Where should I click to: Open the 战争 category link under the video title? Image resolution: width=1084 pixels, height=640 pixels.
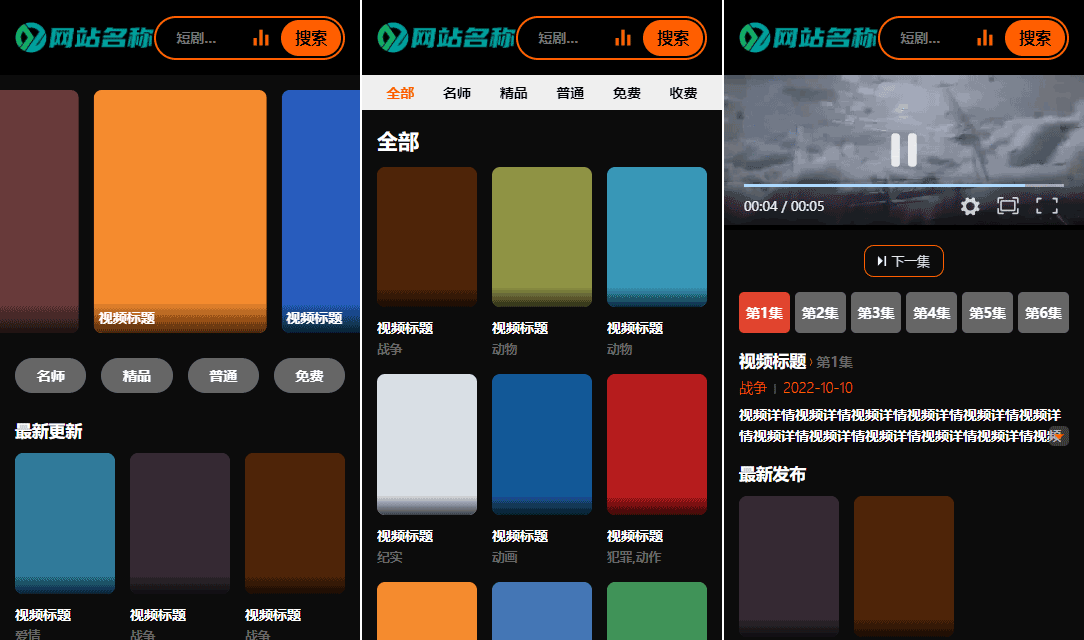(x=753, y=388)
